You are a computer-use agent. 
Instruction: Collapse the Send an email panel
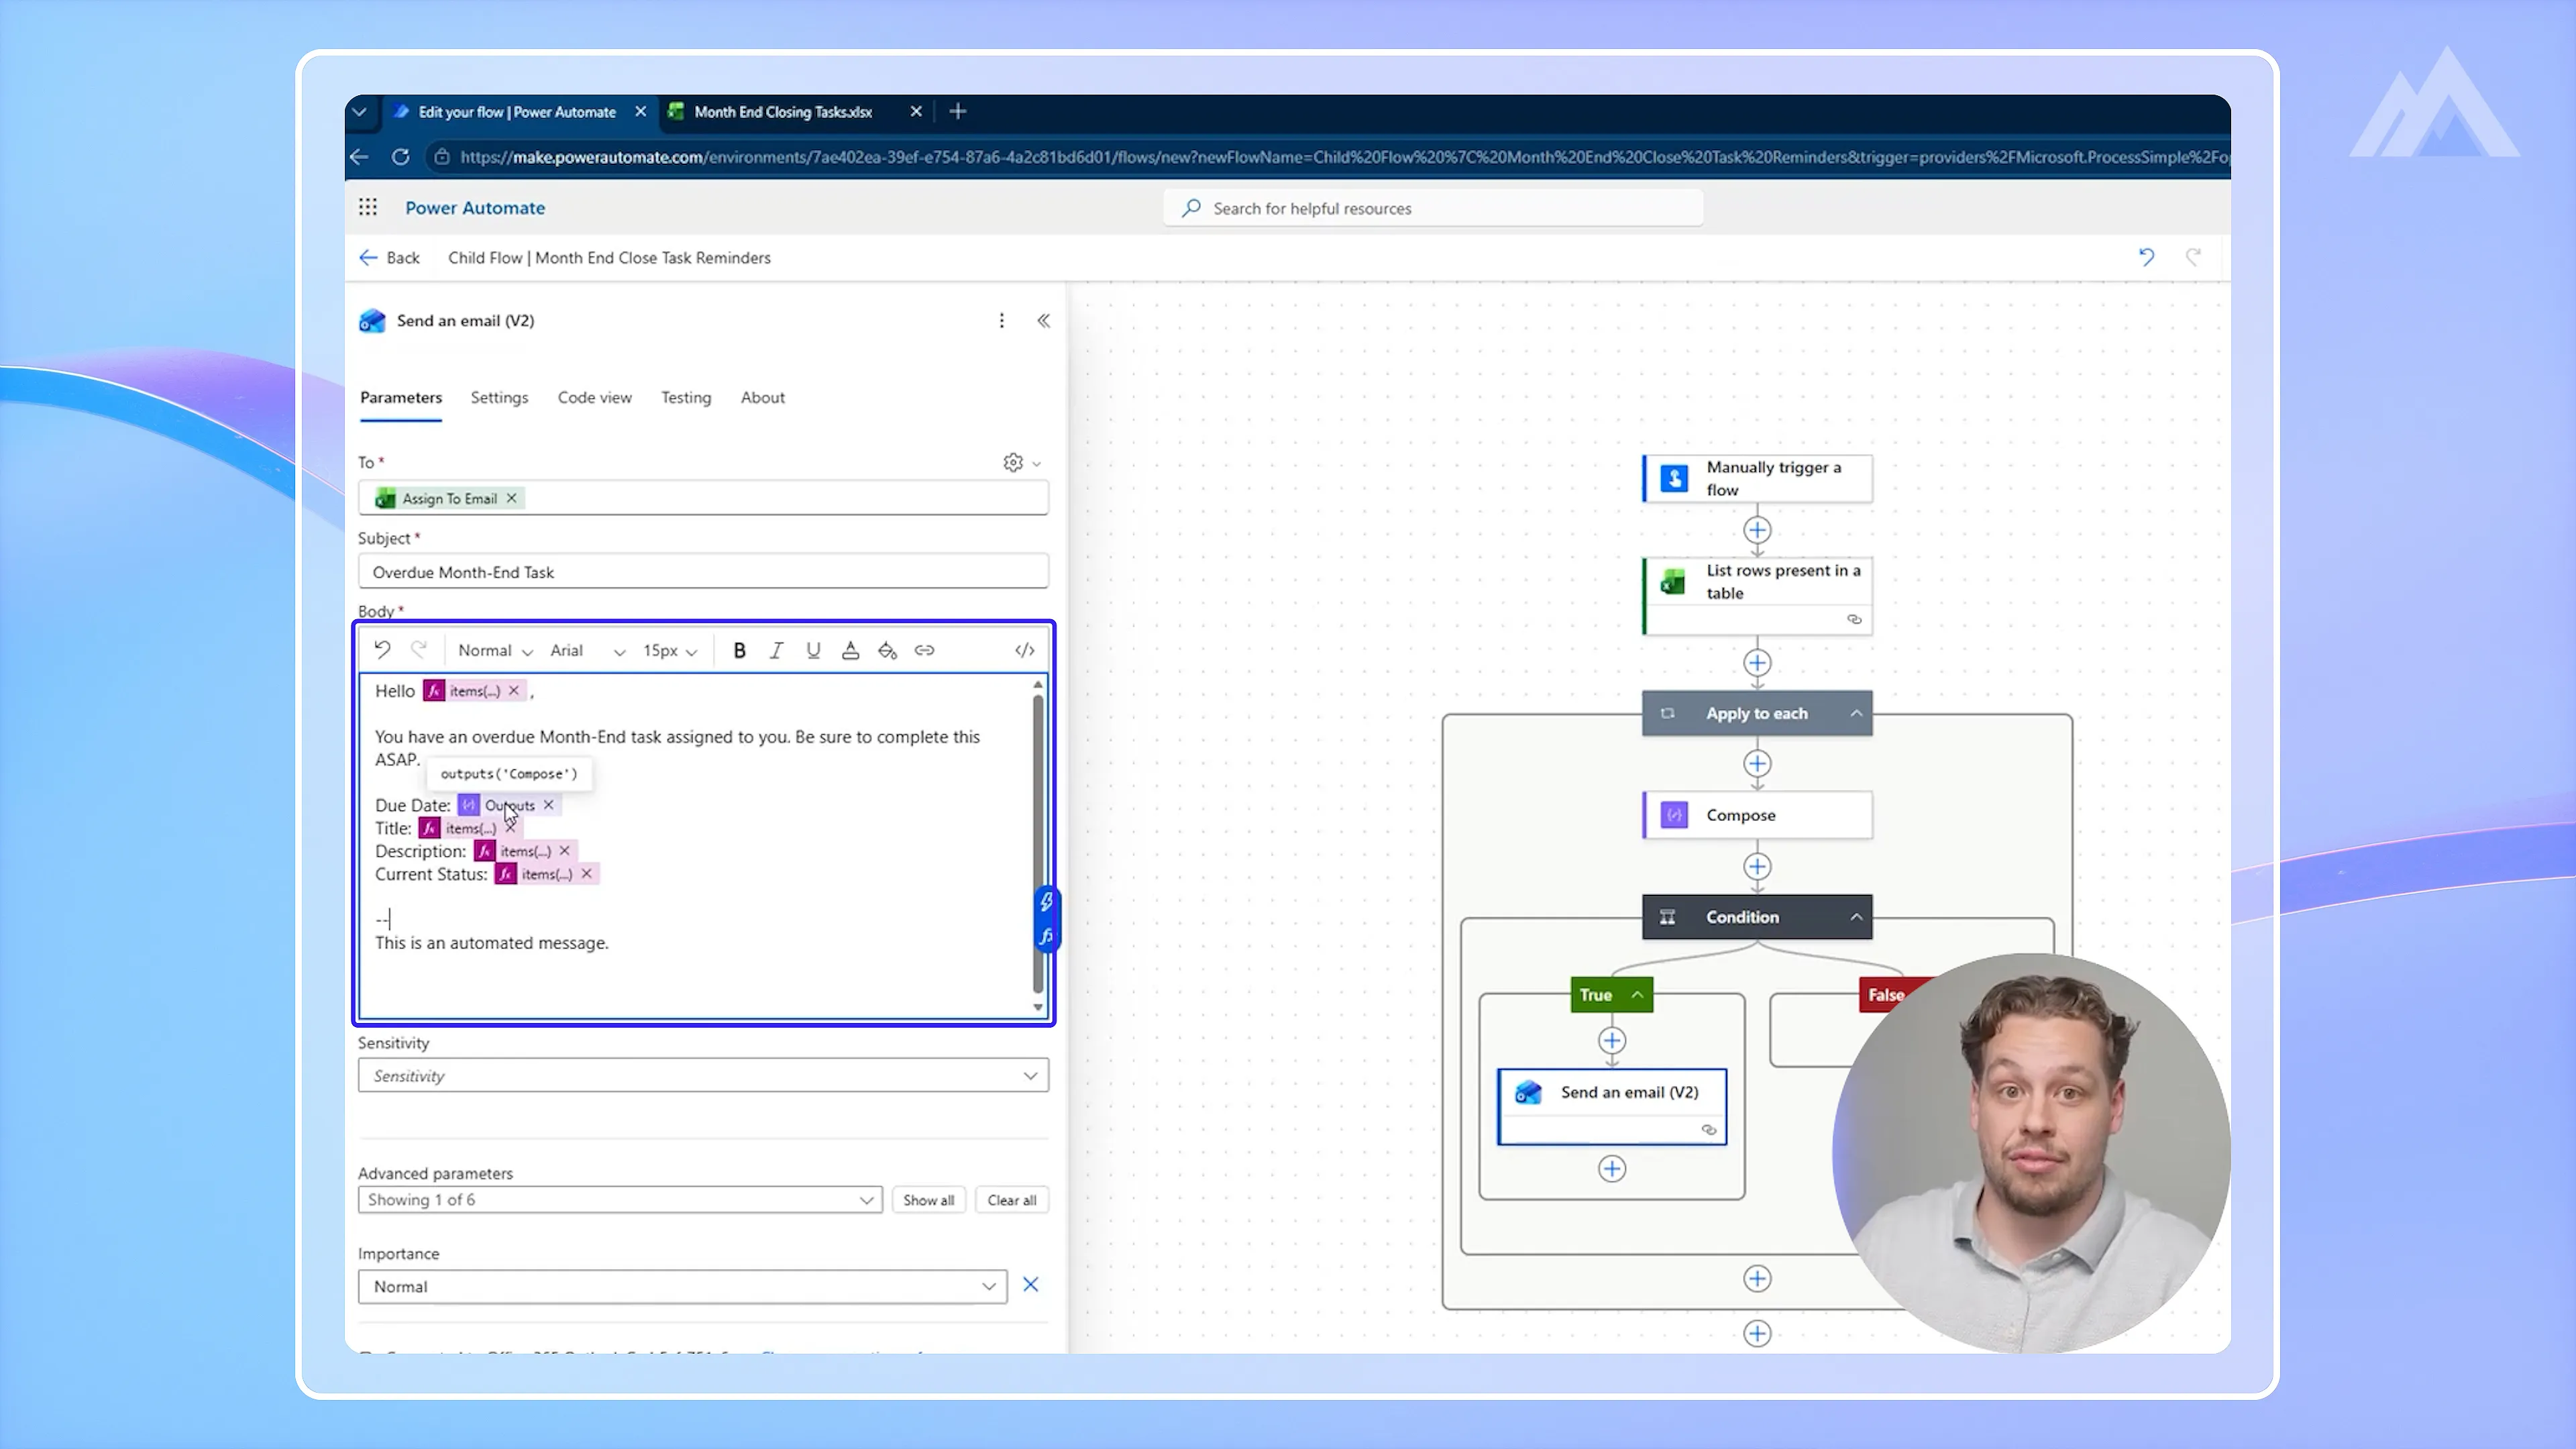click(x=1043, y=320)
